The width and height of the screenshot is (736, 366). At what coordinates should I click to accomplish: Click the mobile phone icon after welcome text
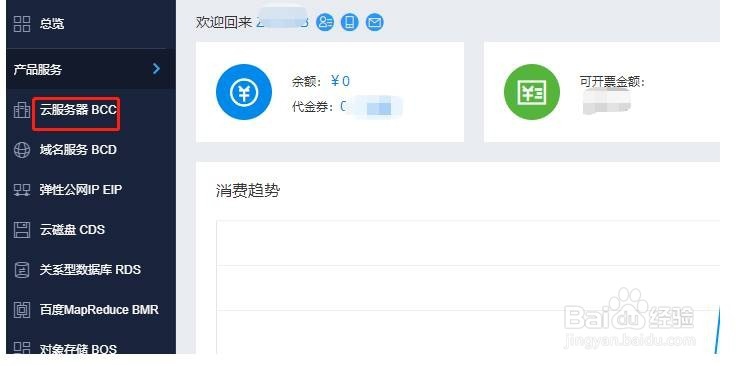click(x=350, y=22)
